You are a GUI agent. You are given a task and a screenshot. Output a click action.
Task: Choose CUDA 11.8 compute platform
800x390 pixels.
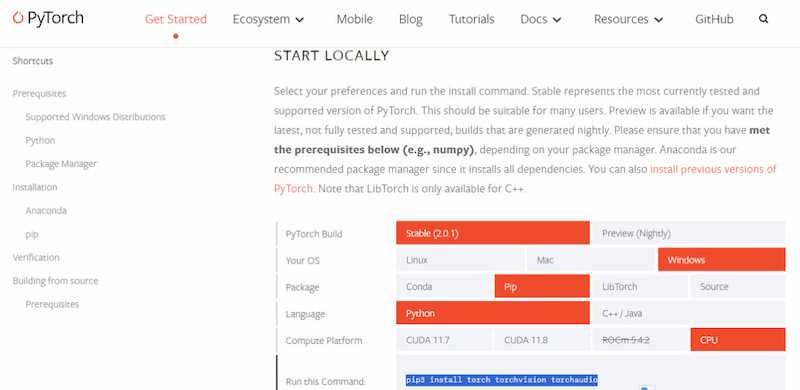542,339
